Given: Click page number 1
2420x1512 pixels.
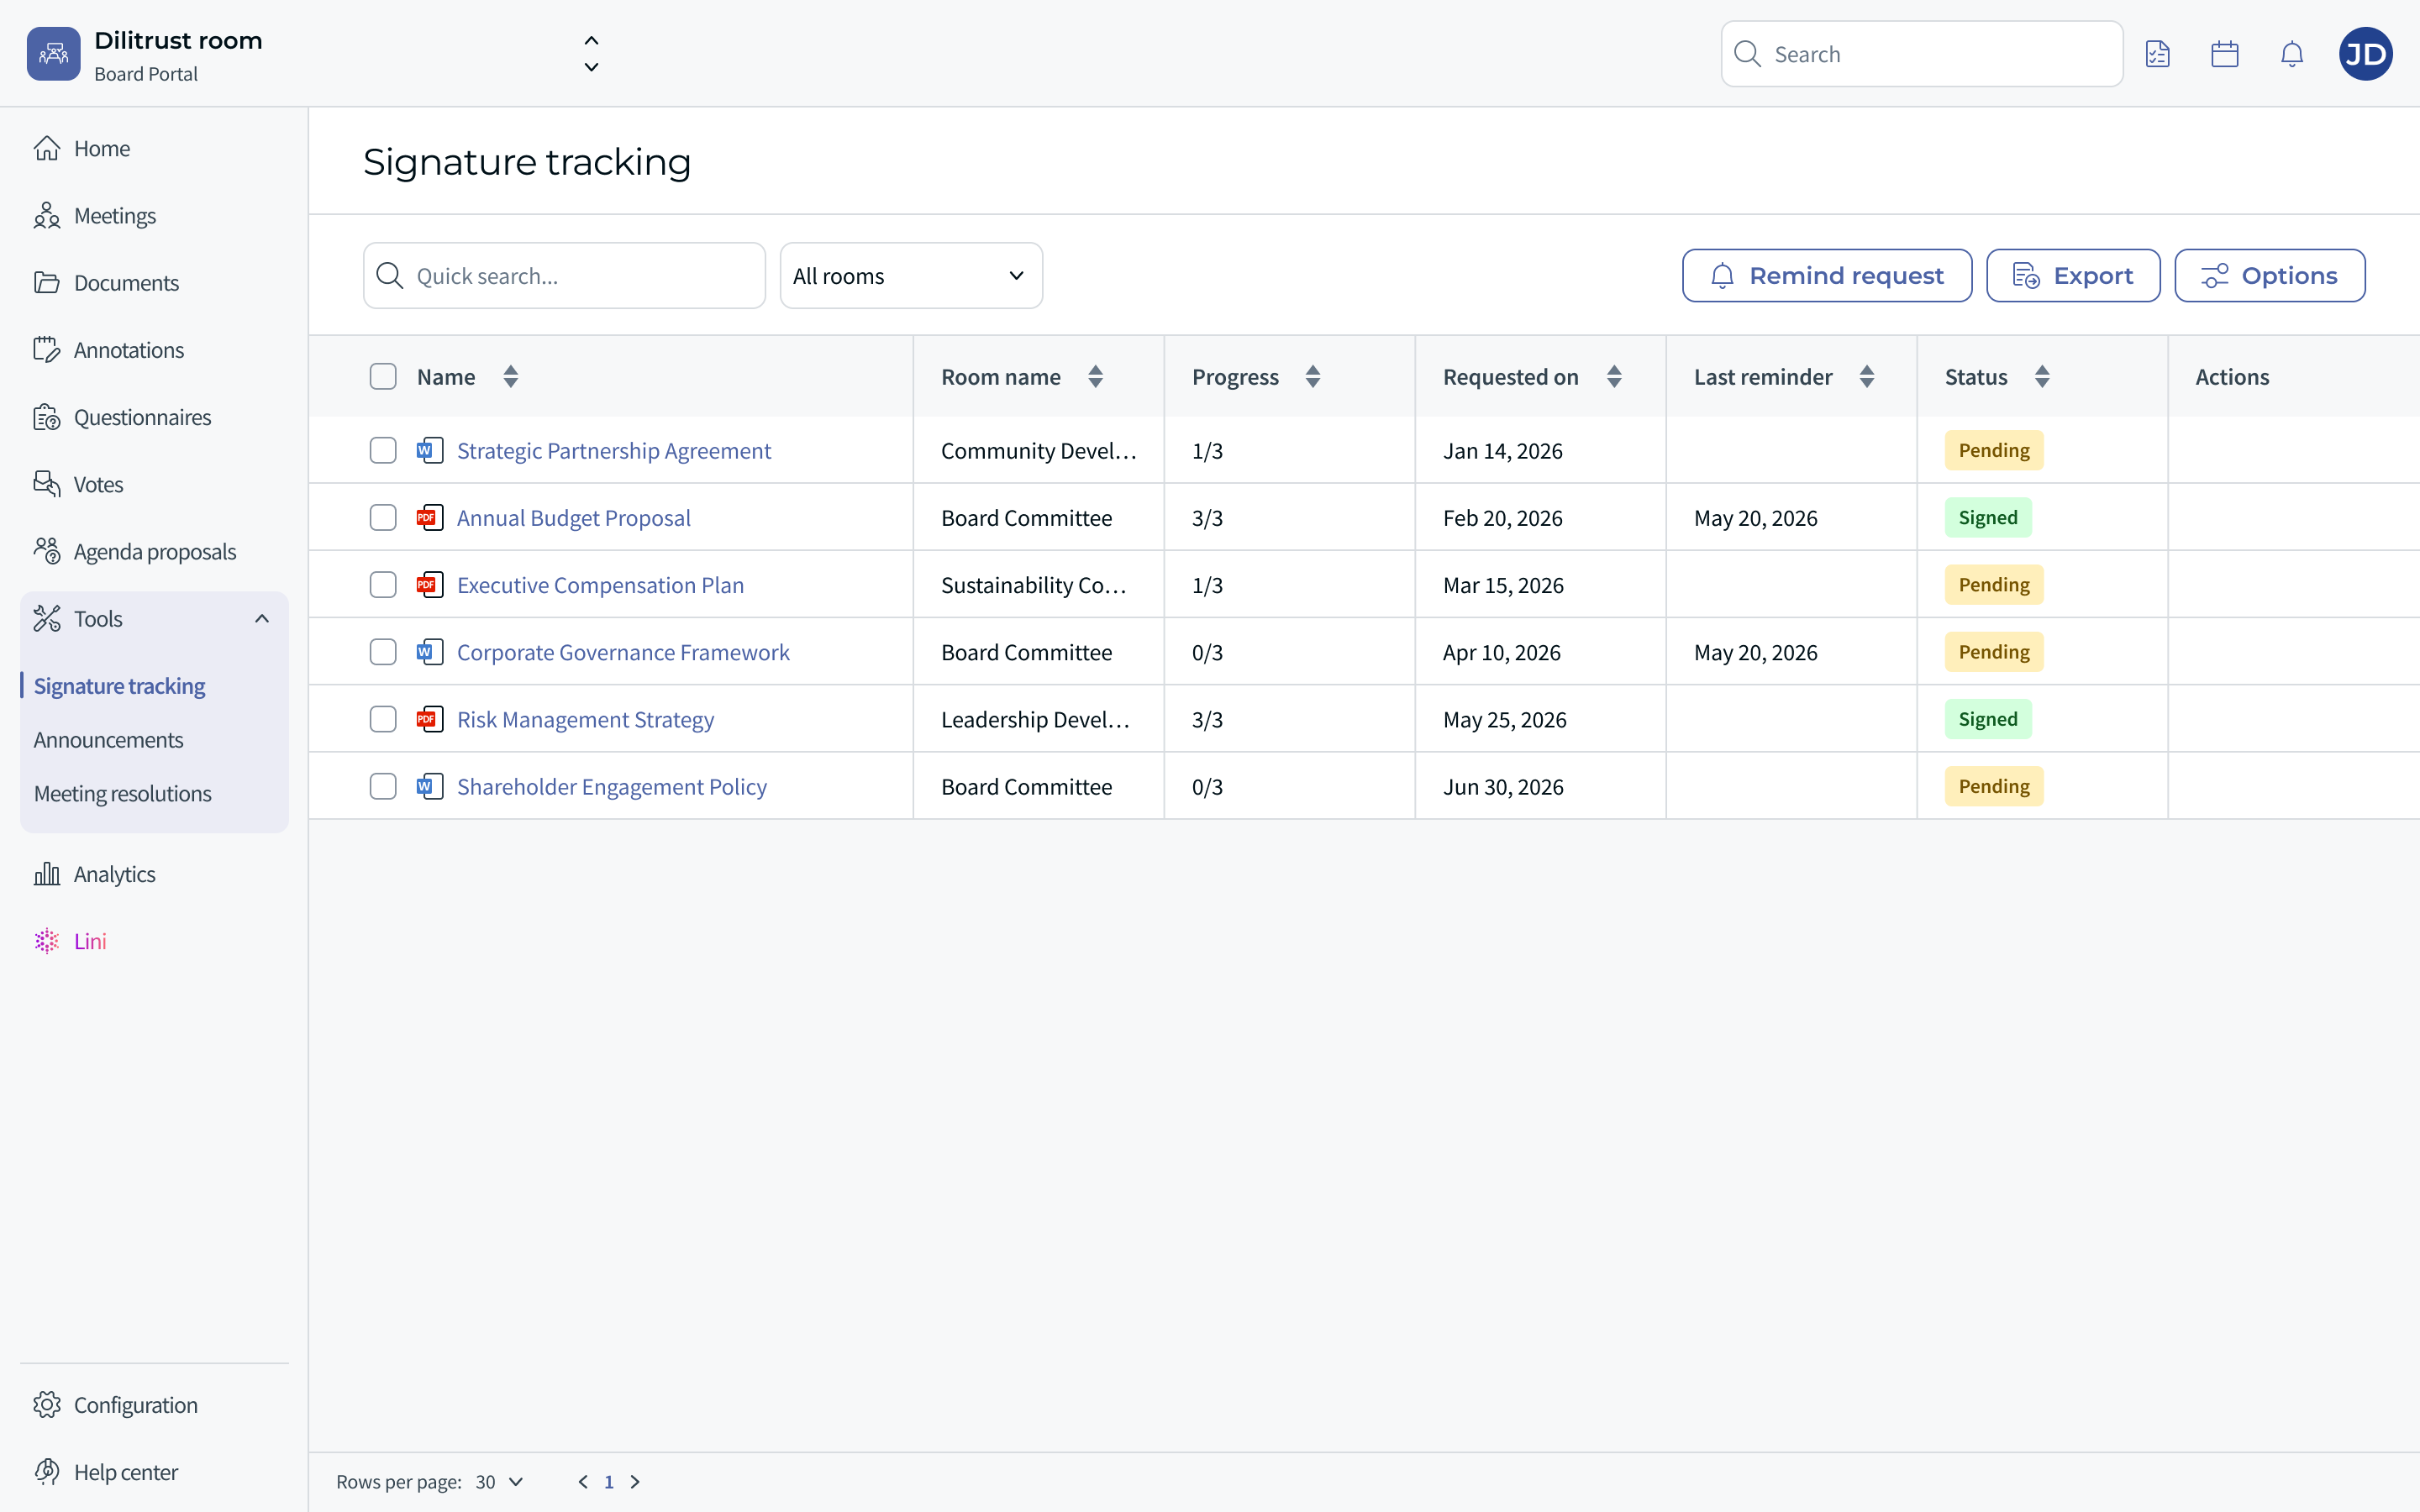Looking at the screenshot, I should coord(609,1482).
